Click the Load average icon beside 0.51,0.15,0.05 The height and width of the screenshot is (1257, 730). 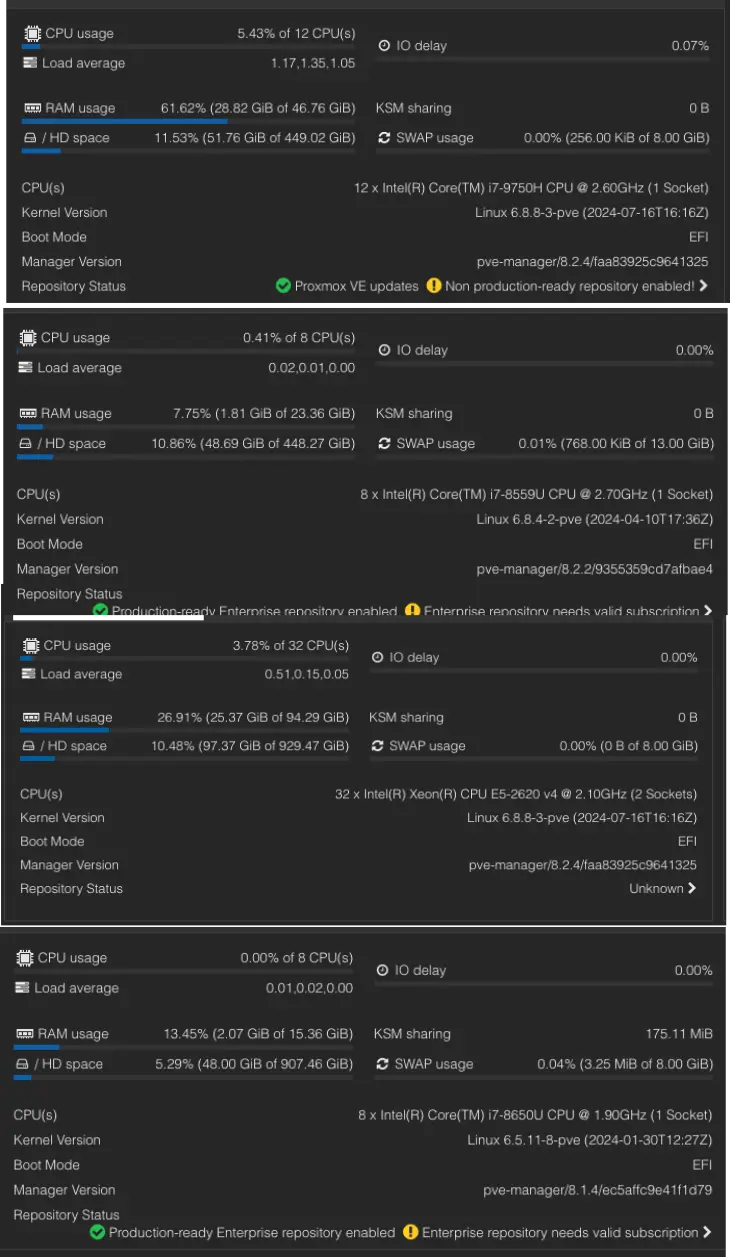(28, 674)
